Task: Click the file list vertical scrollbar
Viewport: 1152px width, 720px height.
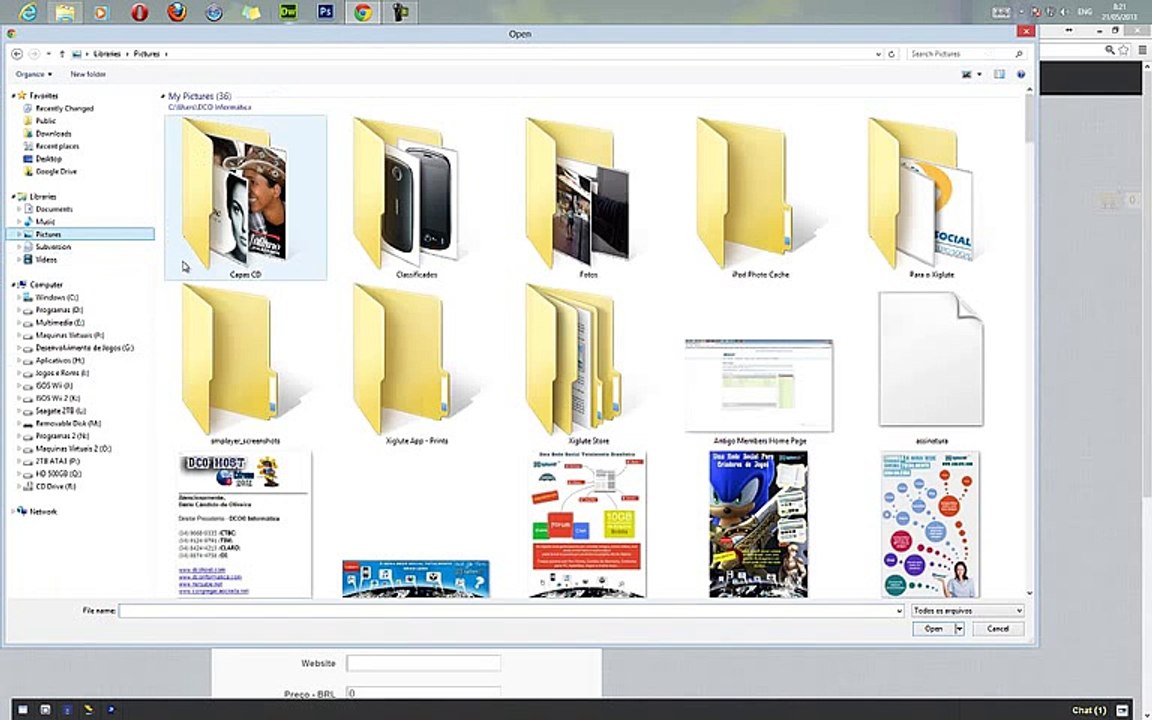Action: pyautogui.click(x=1029, y=342)
